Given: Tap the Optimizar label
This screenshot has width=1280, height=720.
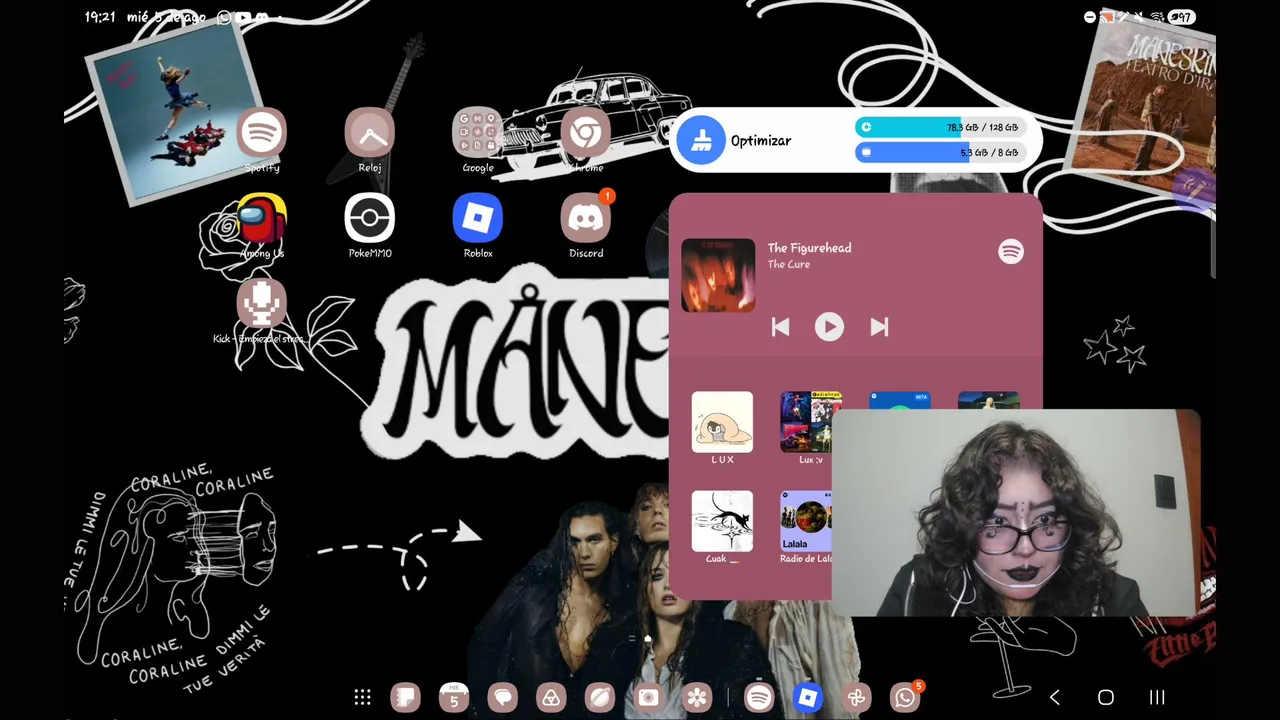Looking at the screenshot, I should pos(761,141).
